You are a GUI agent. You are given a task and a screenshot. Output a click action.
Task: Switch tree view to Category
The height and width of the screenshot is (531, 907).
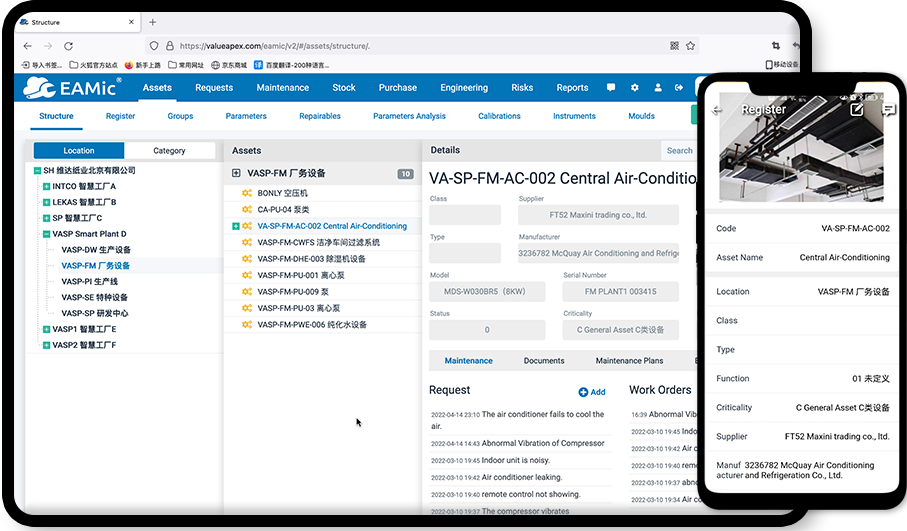pyautogui.click(x=169, y=151)
